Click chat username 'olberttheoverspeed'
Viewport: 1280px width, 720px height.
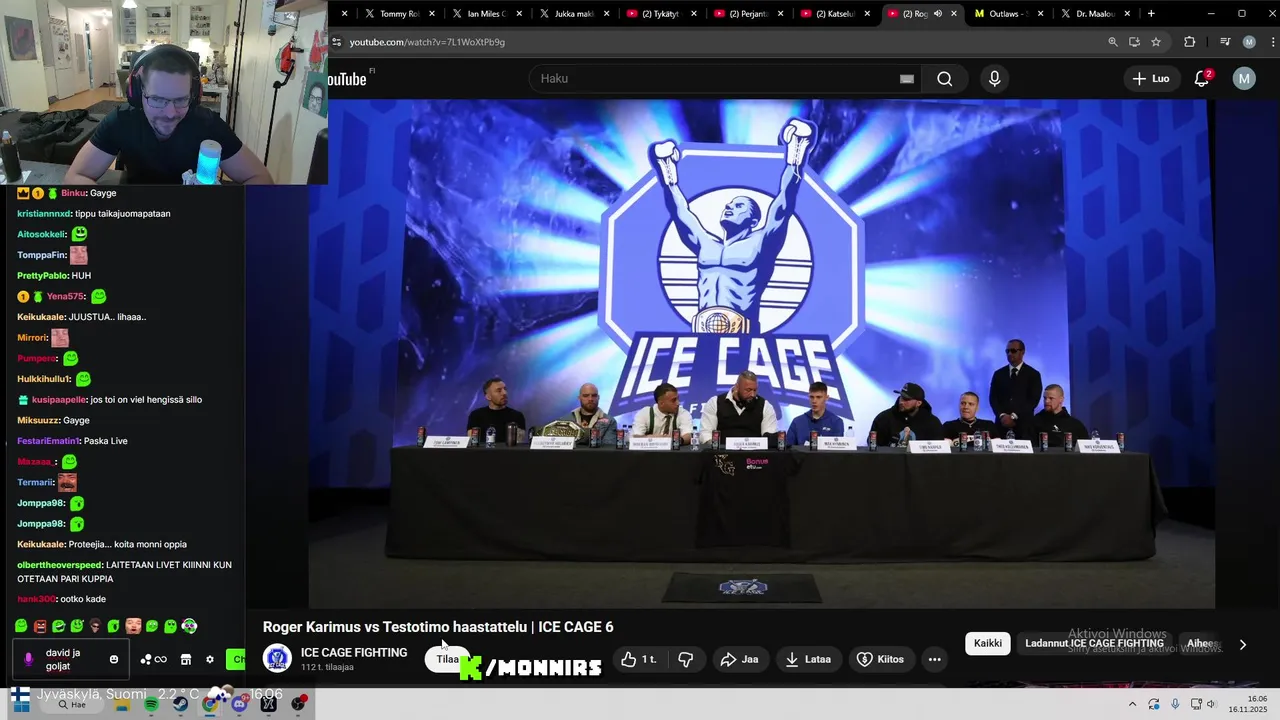[x=59, y=565]
